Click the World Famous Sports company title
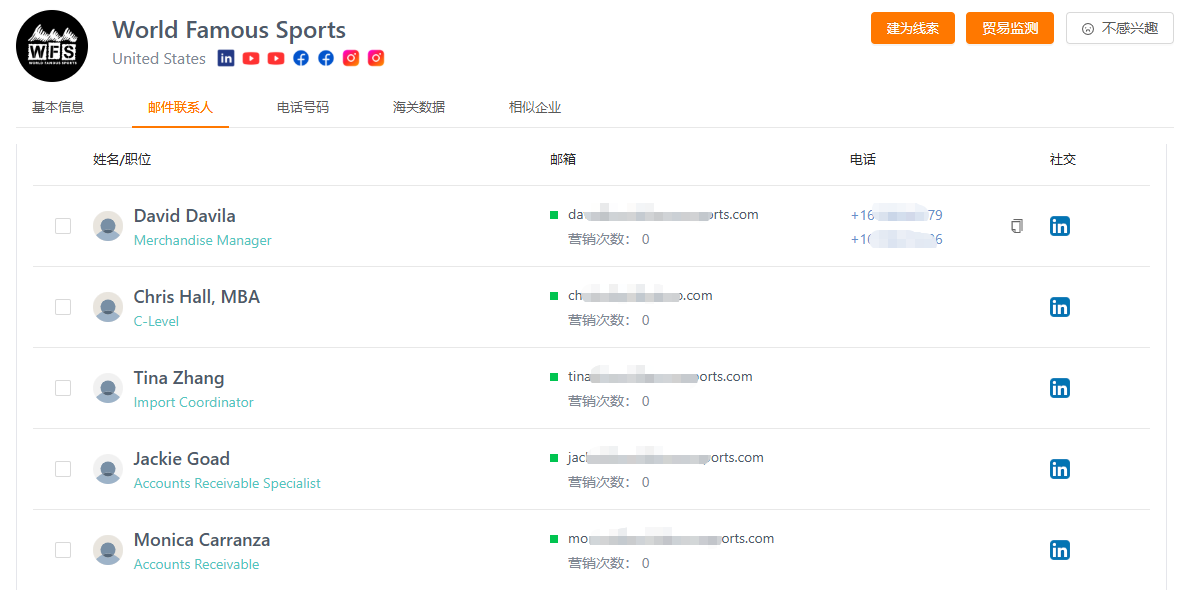The height and width of the screenshot is (590, 1186). (229, 30)
